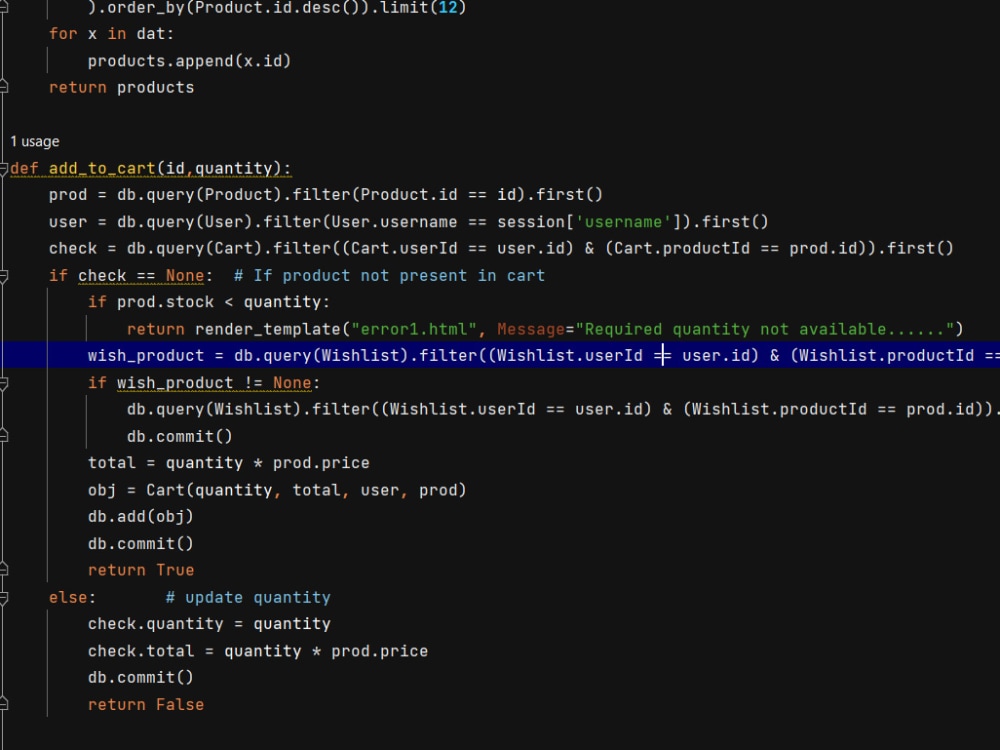Click "User.username" in the user filter
Screen dimensions: 1000x750
pyautogui.click(x=393, y=222)
